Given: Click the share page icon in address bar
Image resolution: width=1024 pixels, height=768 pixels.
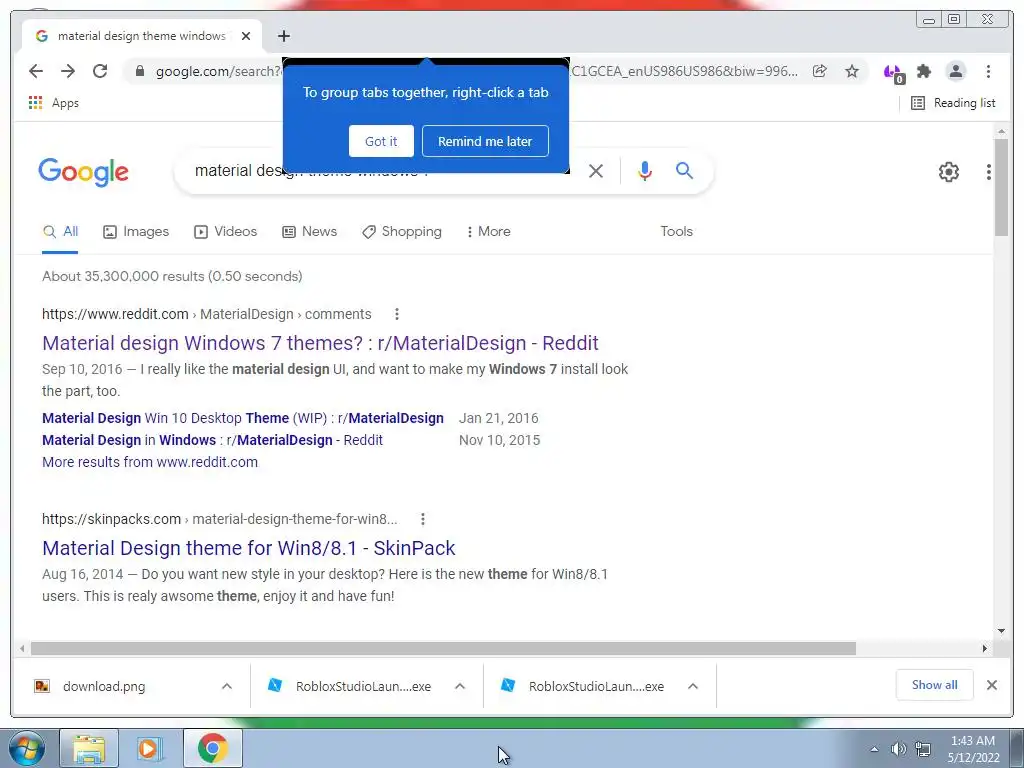Looking at the screenshot, I should pos(820,71).
